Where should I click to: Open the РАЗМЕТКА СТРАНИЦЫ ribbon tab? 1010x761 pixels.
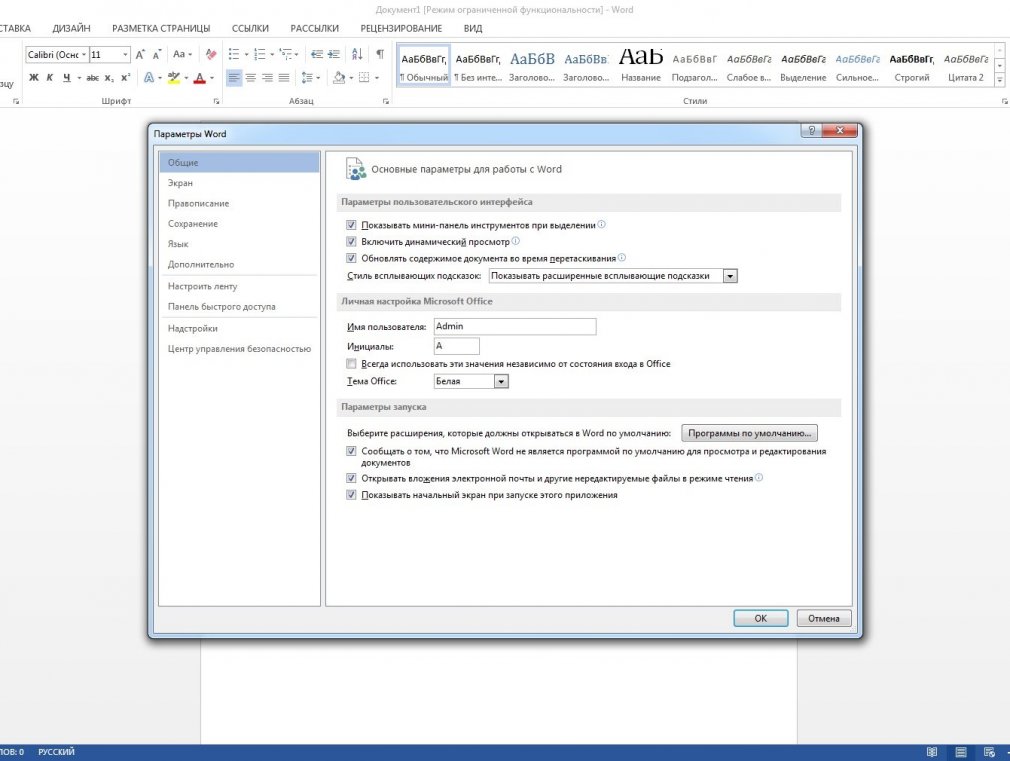[161, 28]
